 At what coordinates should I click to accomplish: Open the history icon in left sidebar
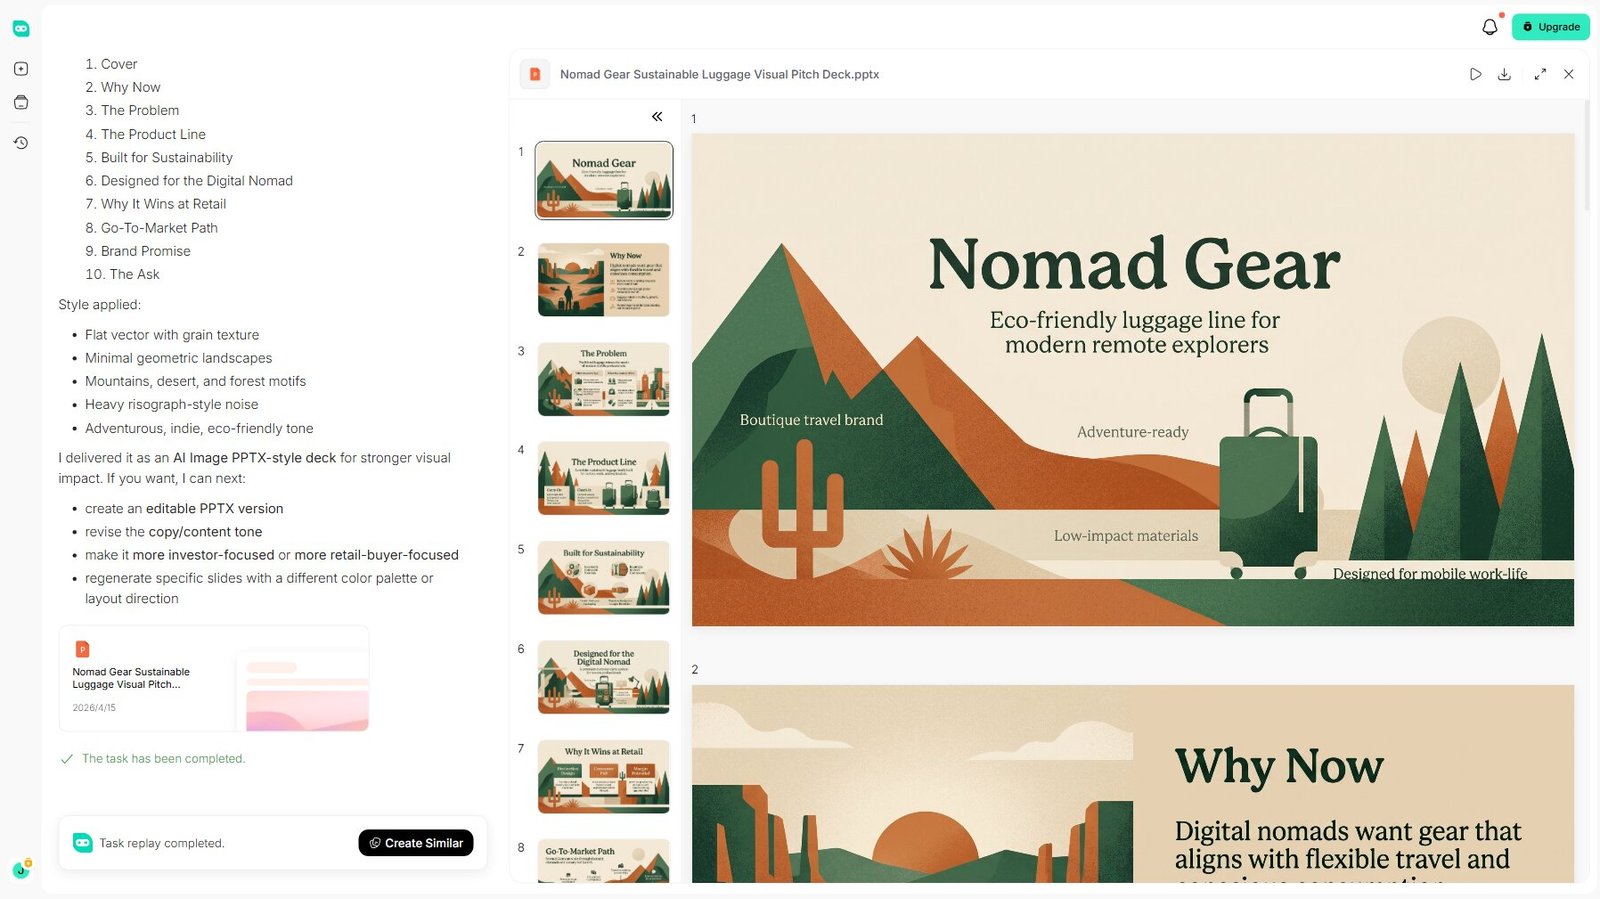click(x=21, y=143)
